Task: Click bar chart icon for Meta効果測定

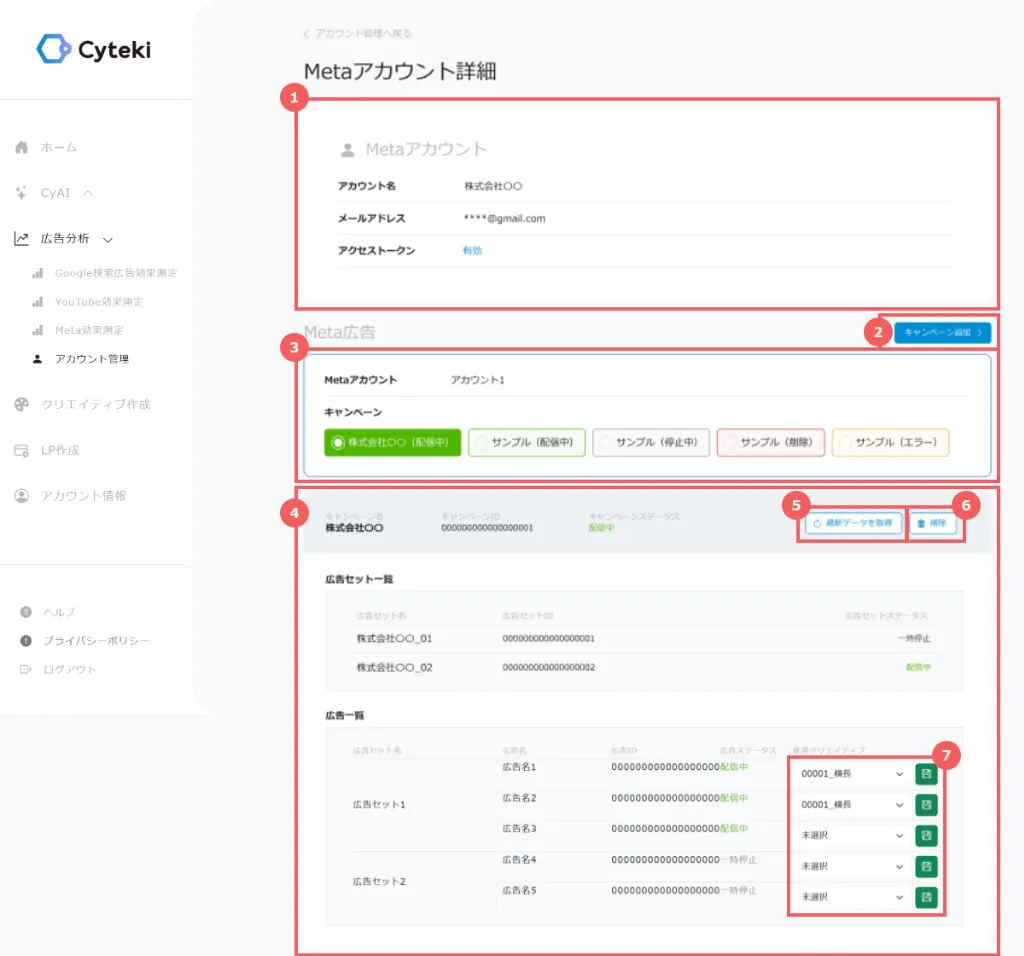Action: click(x=38, y=330)
